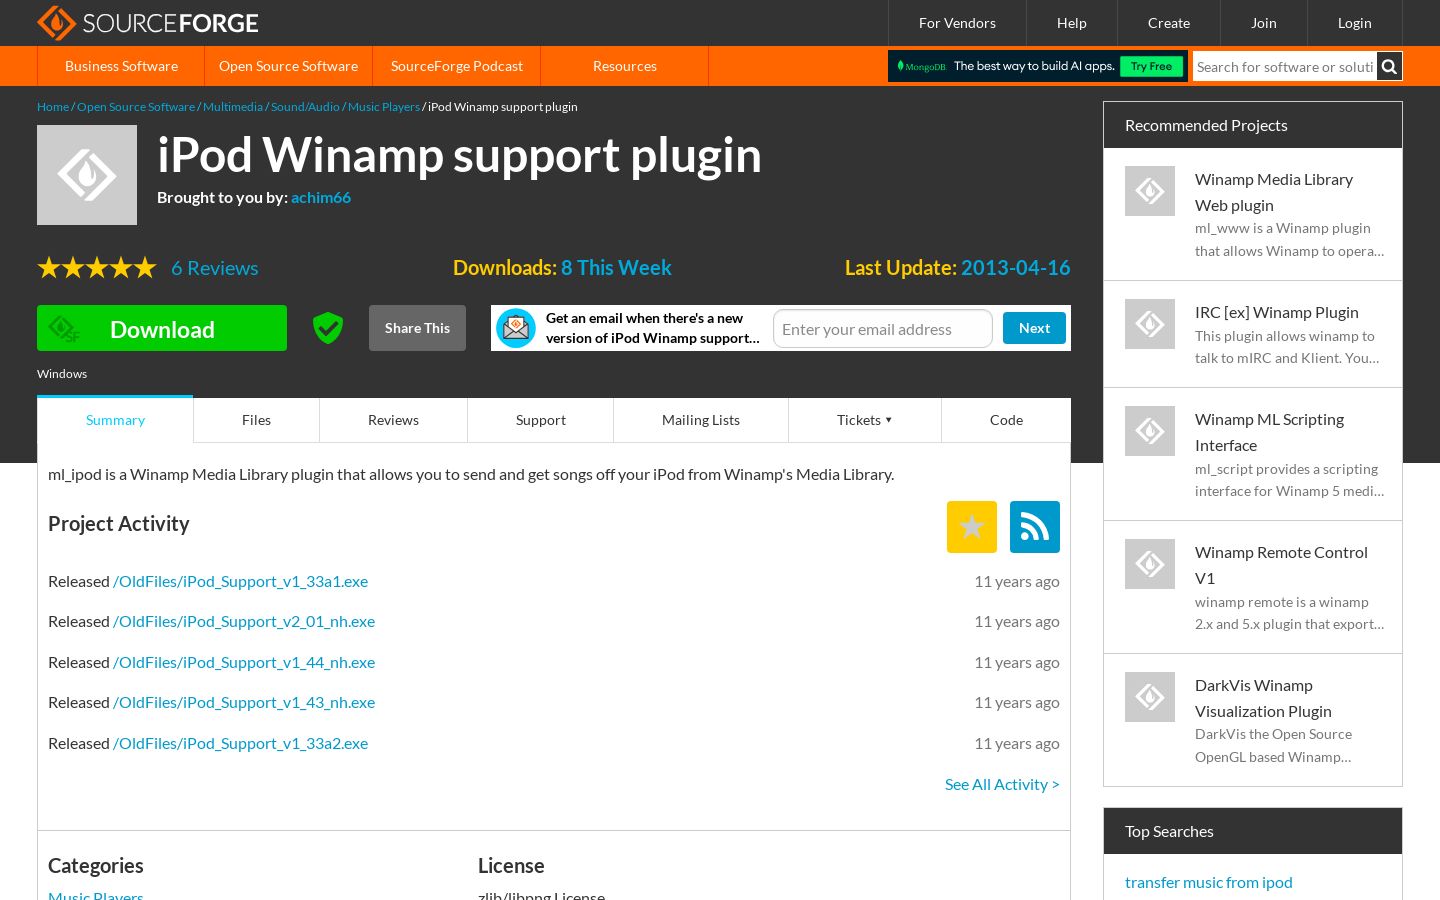Click the Multimedia breadcrumb link
The width and height of the screenshot is (1440, 900).
(x=233, y=107)
